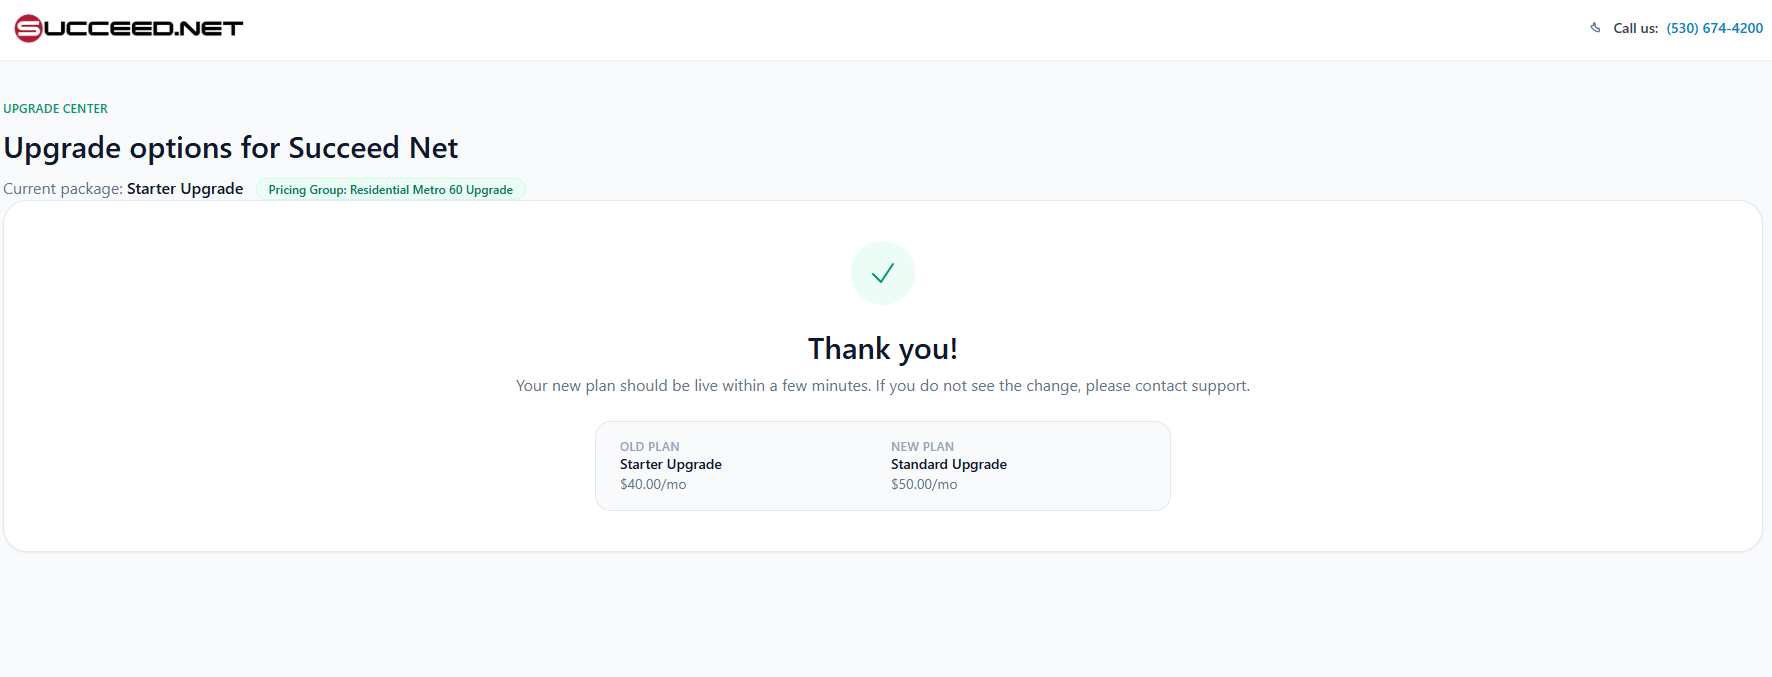Image resolution: width=1772 pixels, height=677 pixels.
Task: Click the NEW PLAN label
Action: coord(922,447)
